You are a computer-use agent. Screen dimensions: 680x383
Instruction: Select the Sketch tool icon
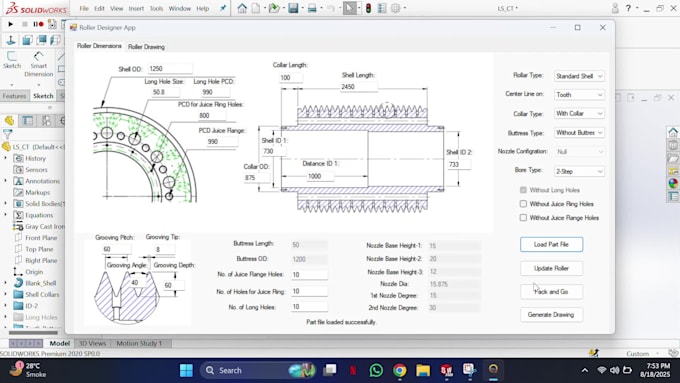(12, 60)
